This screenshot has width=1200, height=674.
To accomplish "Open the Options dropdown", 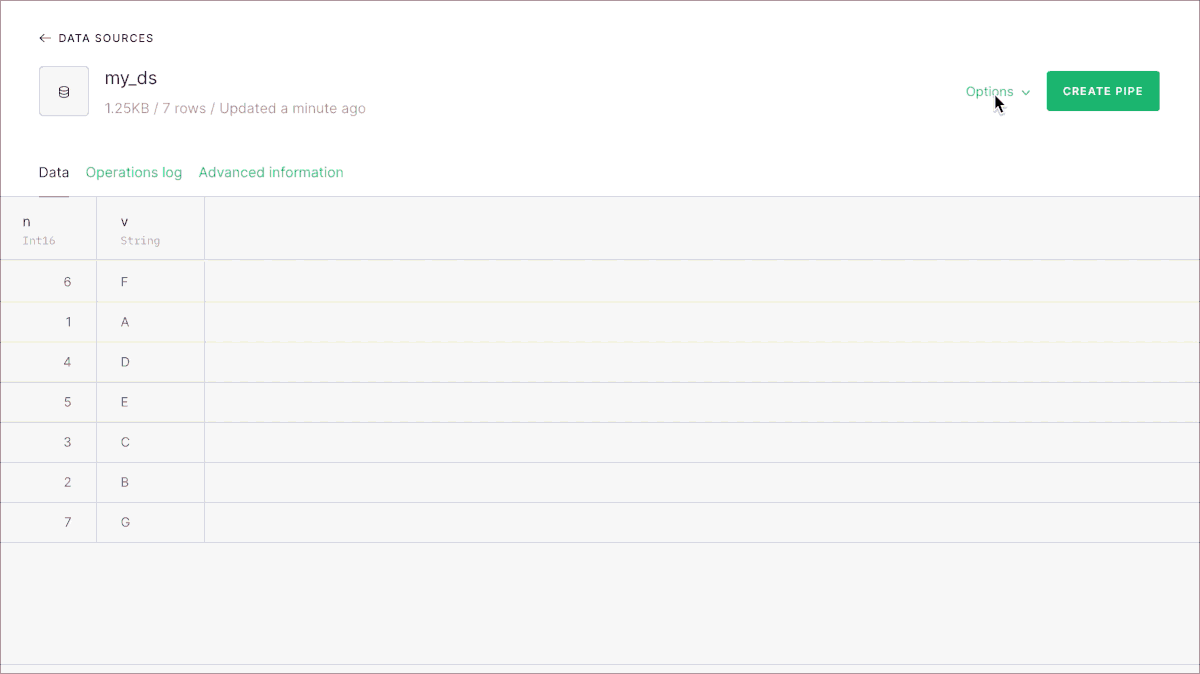I will [x=989, y=91].
